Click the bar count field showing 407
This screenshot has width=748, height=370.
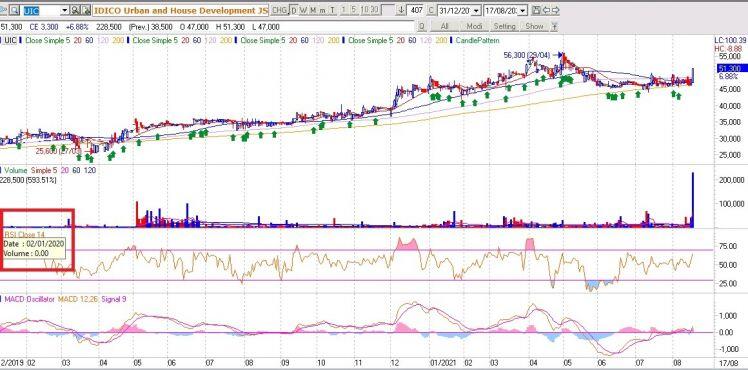point(415,10)
